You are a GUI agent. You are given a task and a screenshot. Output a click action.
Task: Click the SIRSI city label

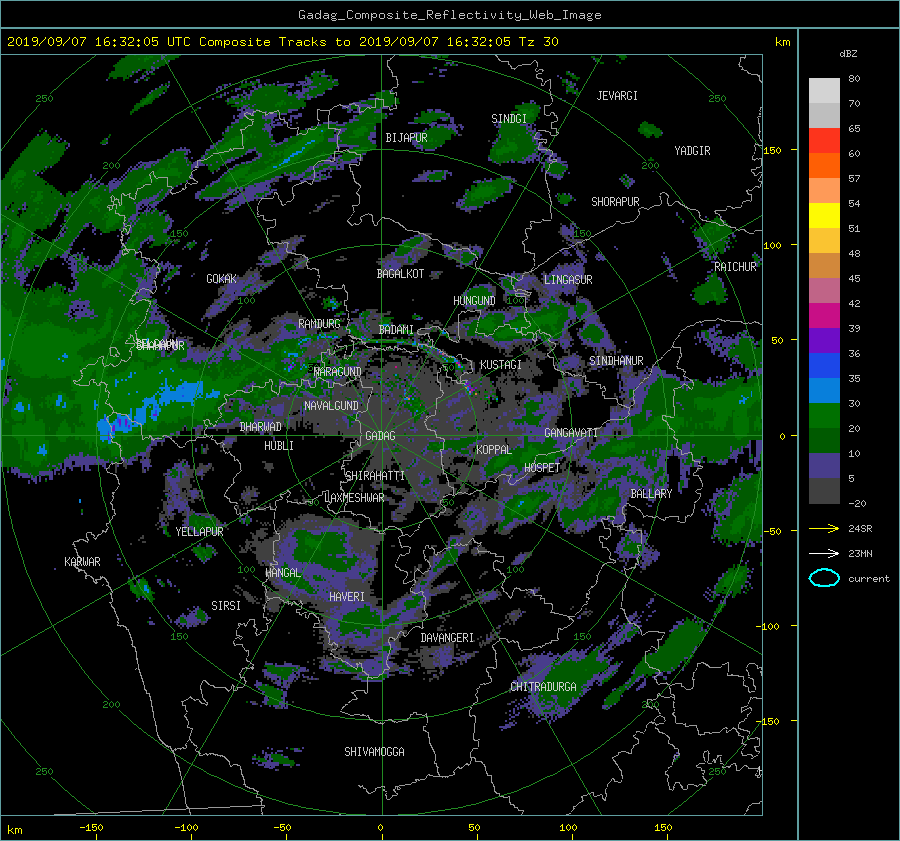point(226,606)
